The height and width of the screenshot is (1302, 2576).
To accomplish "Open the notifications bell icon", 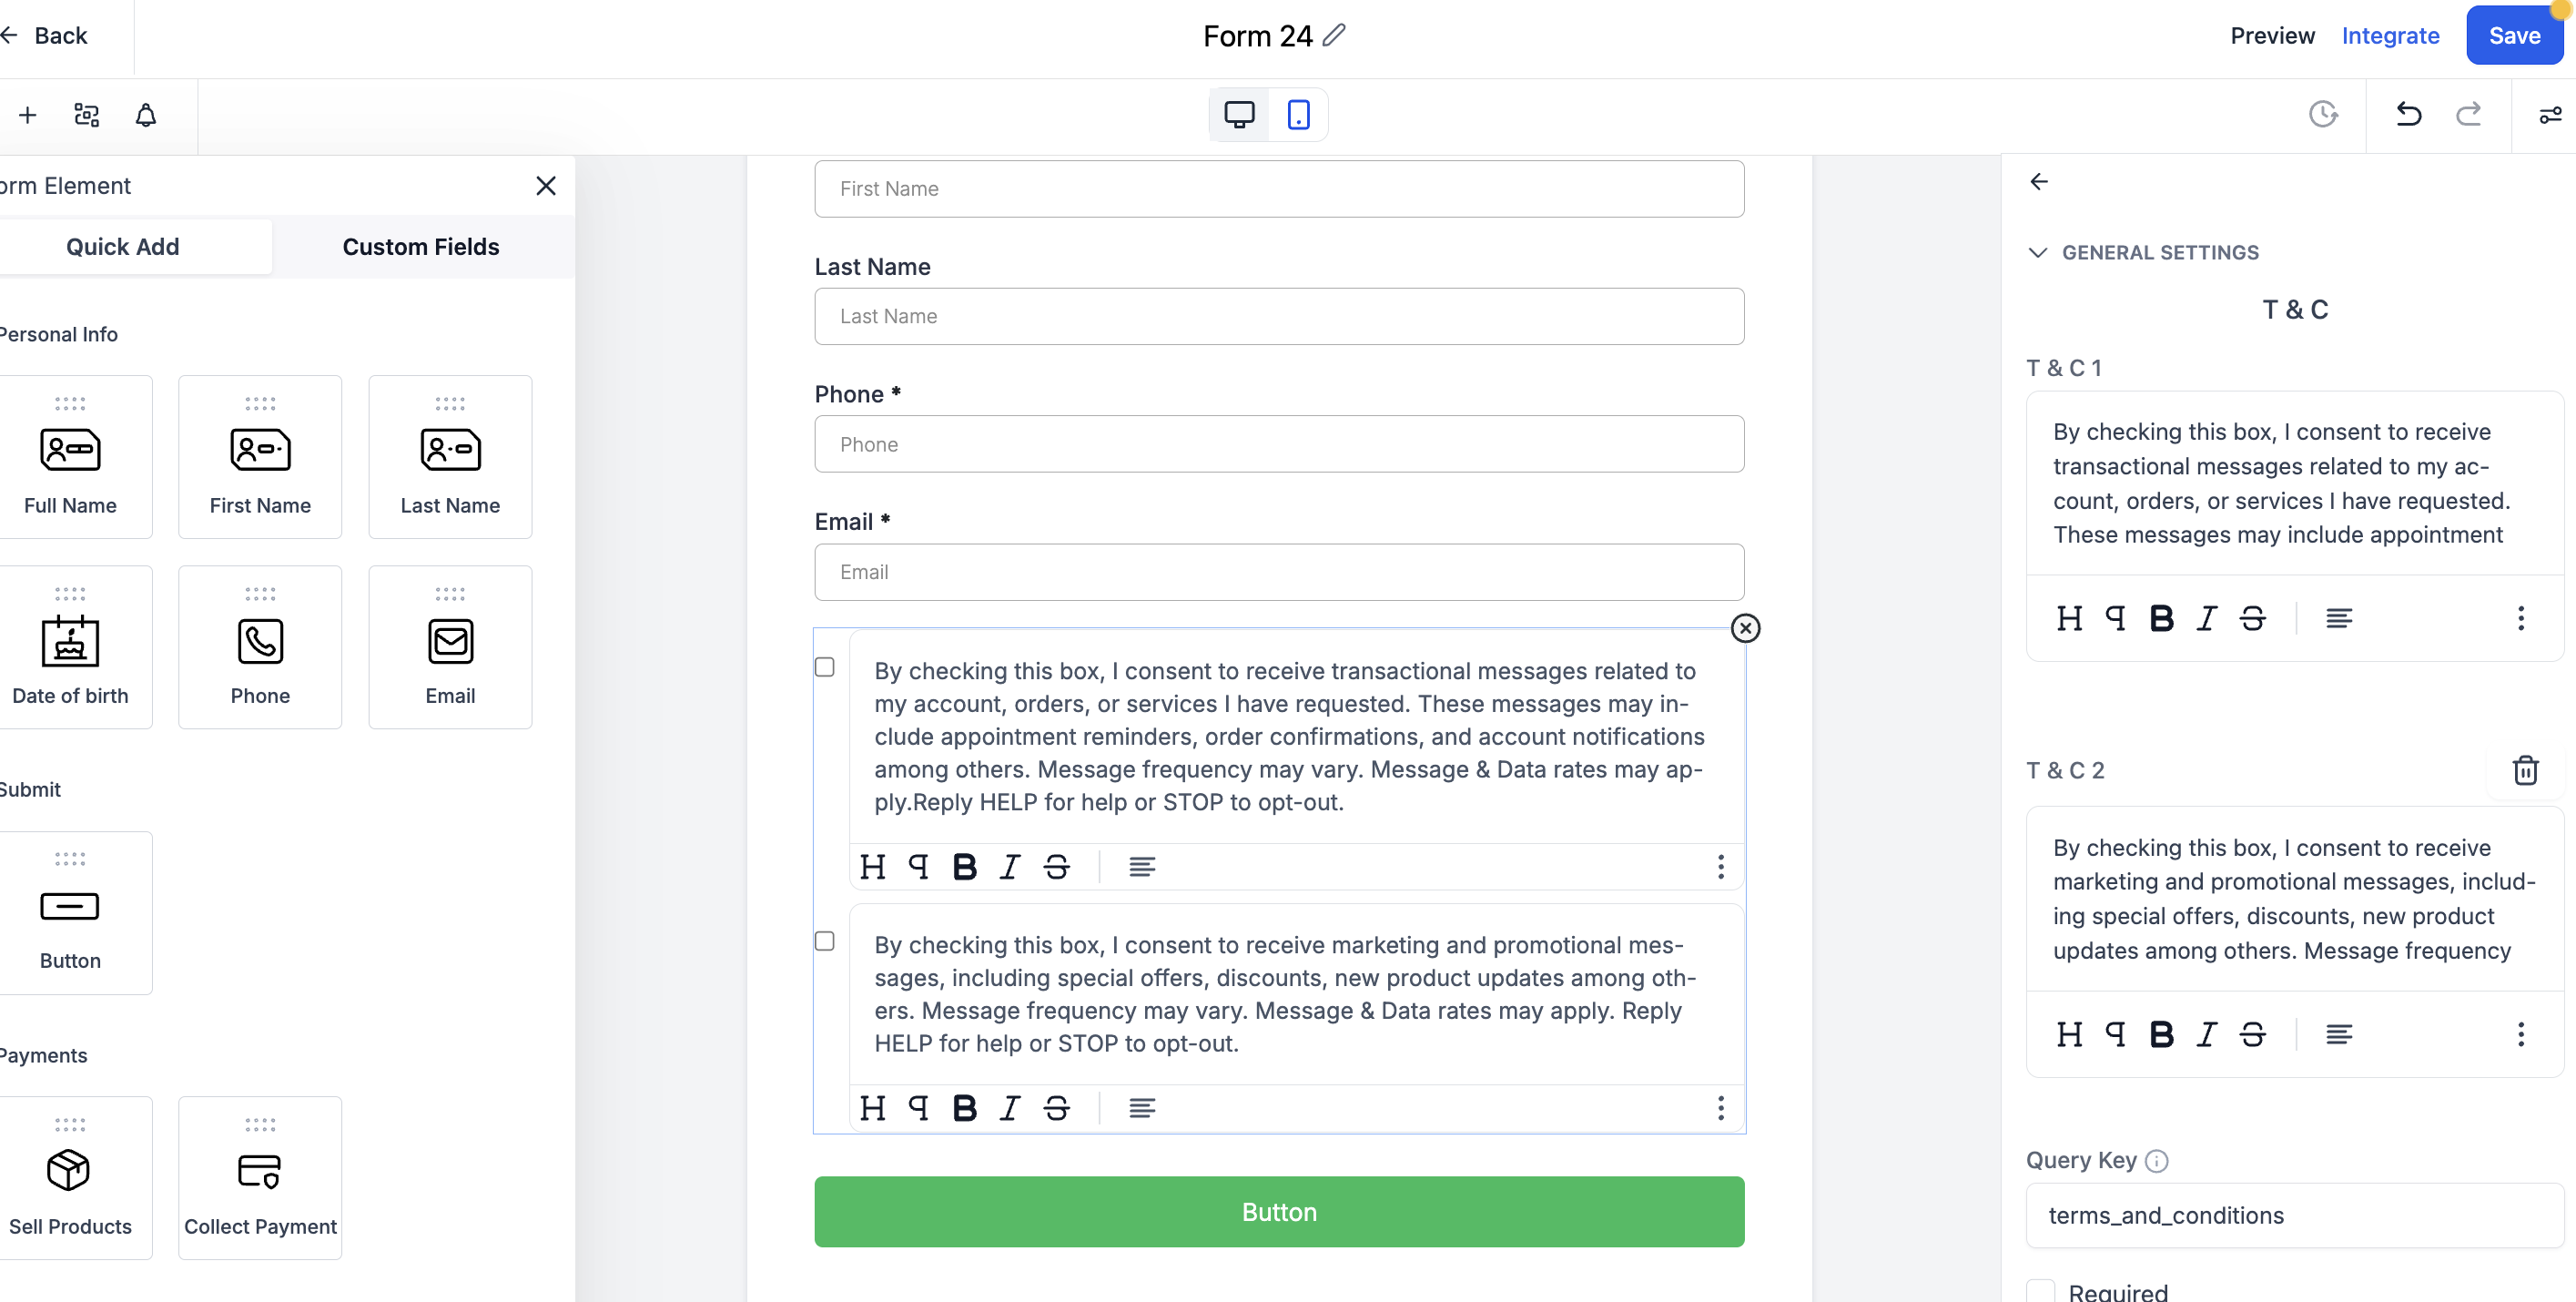I will pyautogui.click(x=146, y=115).
